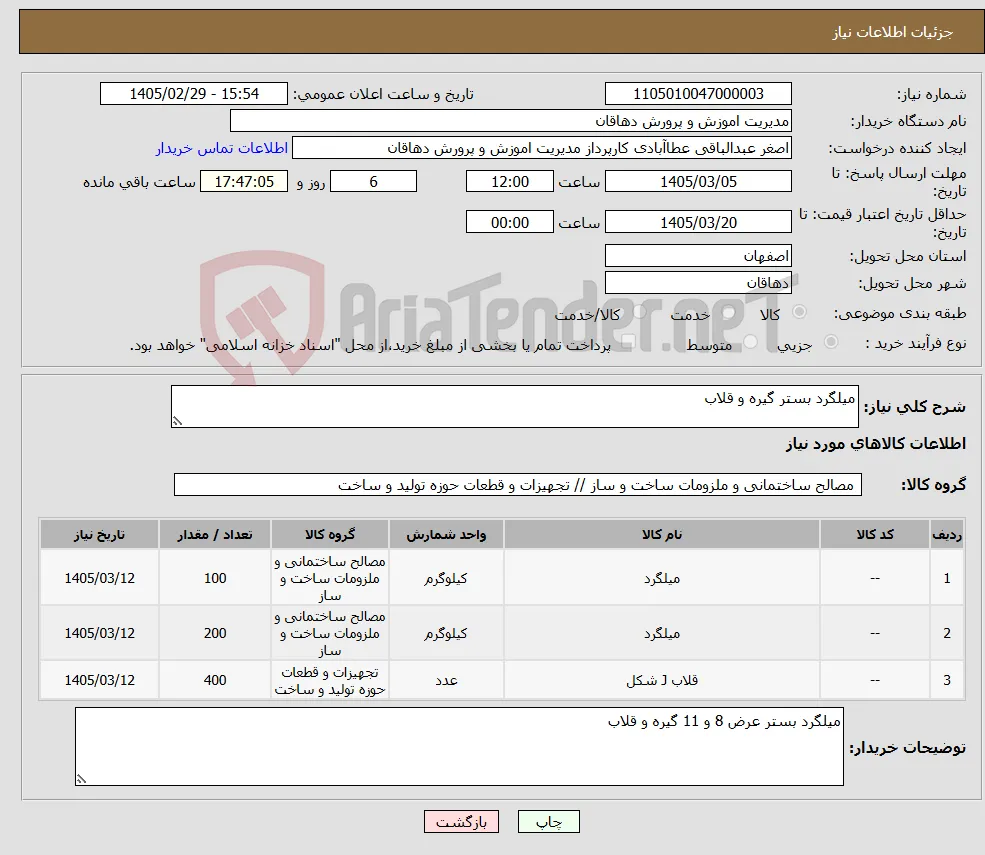Click the general description text area
The width and height of the screenshot is (985, 855).
514,406
